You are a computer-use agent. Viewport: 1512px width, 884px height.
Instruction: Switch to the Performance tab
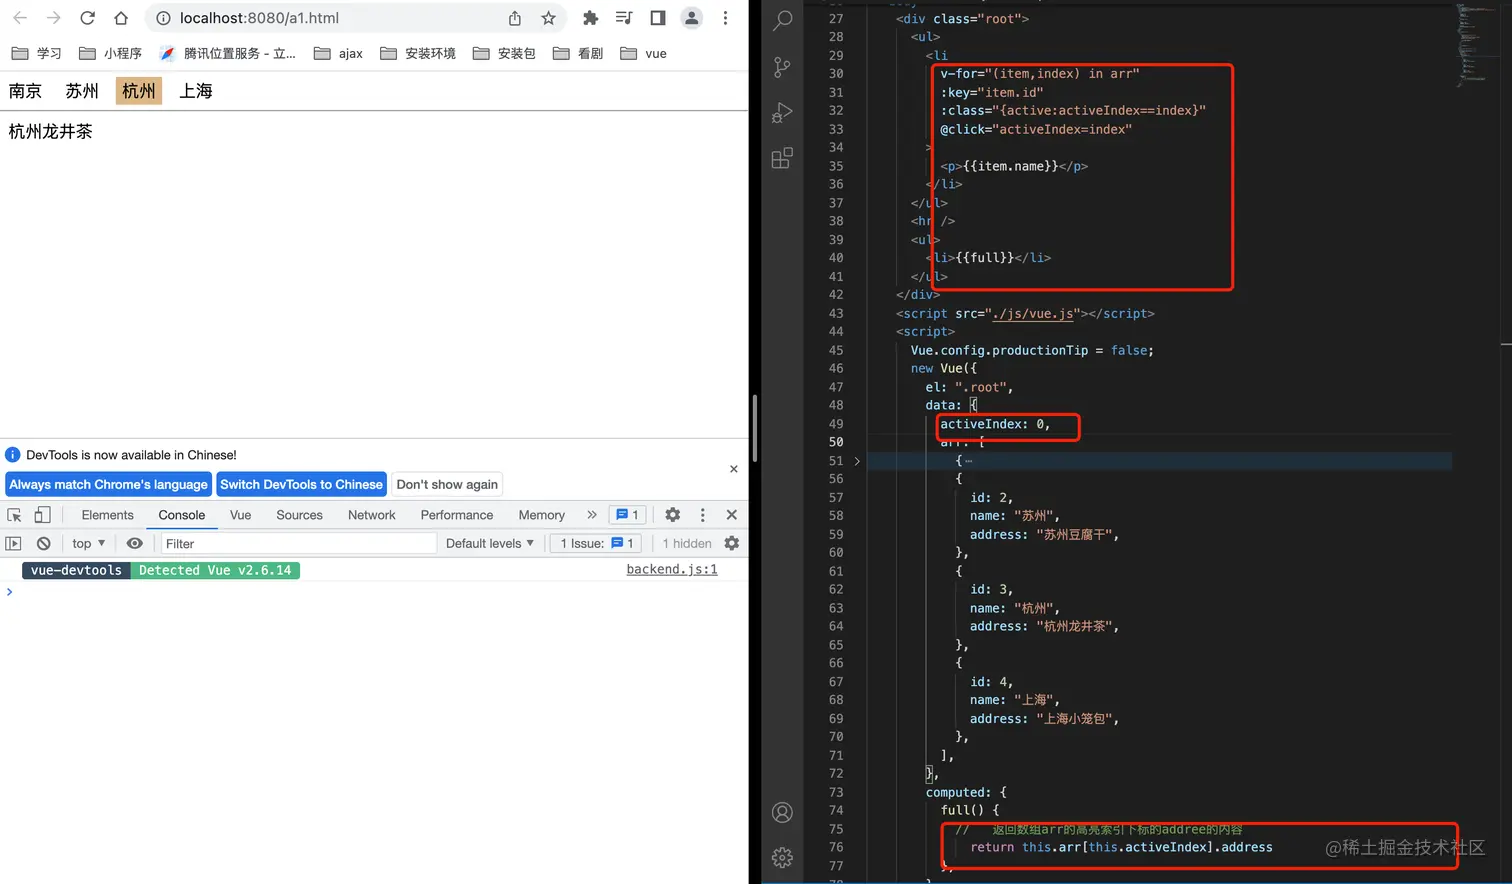(x=457, y=515)
